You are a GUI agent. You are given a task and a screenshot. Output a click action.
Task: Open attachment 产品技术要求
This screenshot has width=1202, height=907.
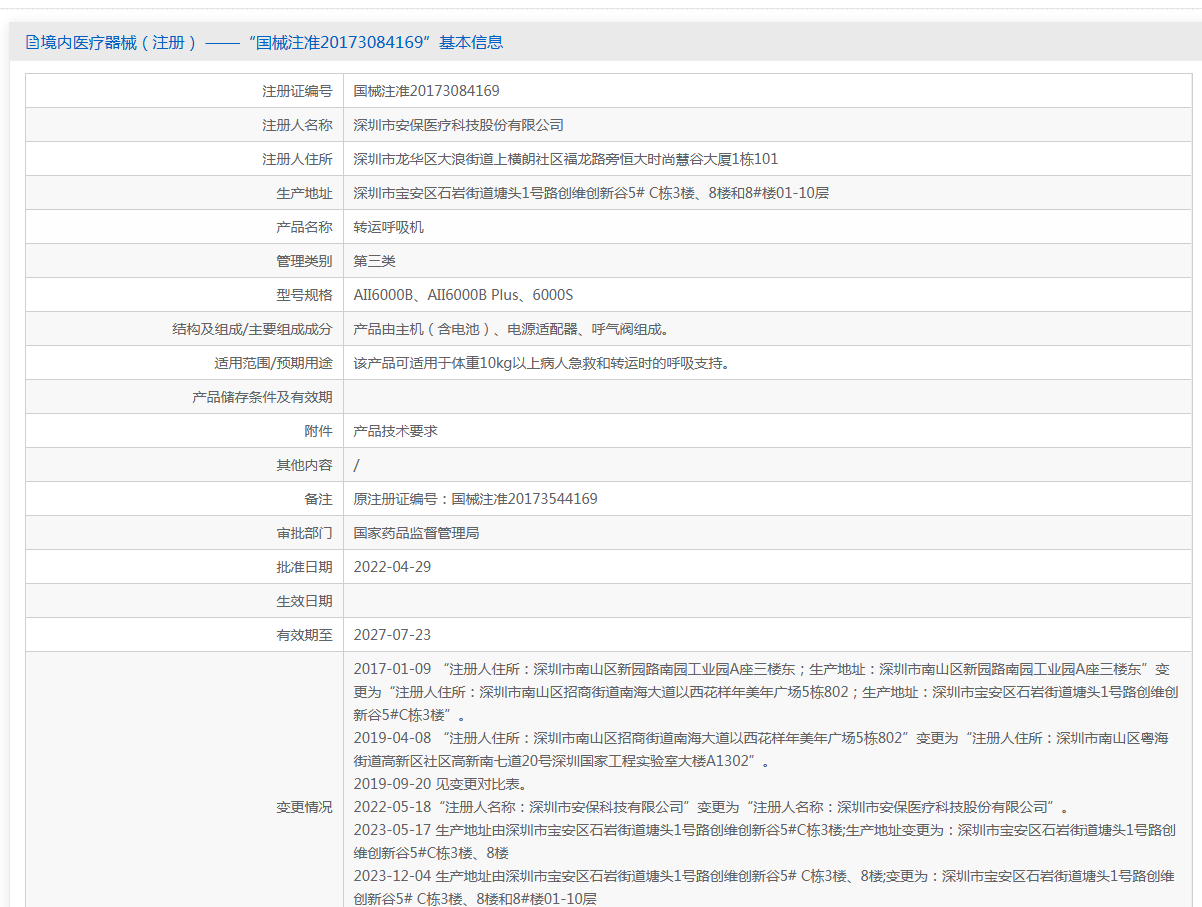pos(396,431)
